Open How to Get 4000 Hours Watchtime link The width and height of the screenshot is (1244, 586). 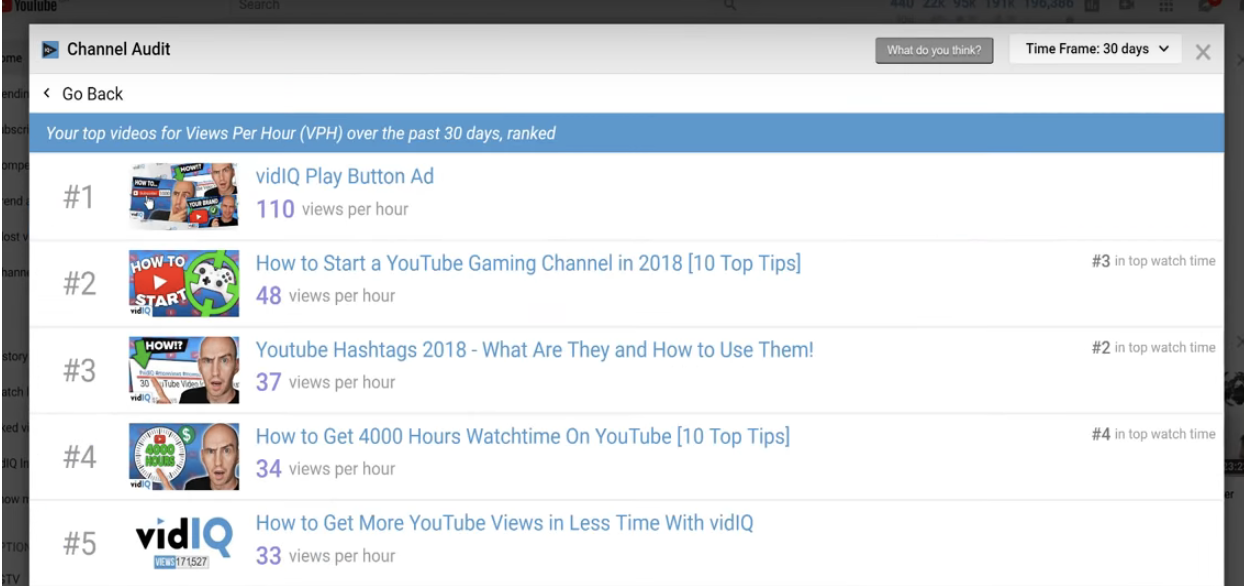coord(523,436)
